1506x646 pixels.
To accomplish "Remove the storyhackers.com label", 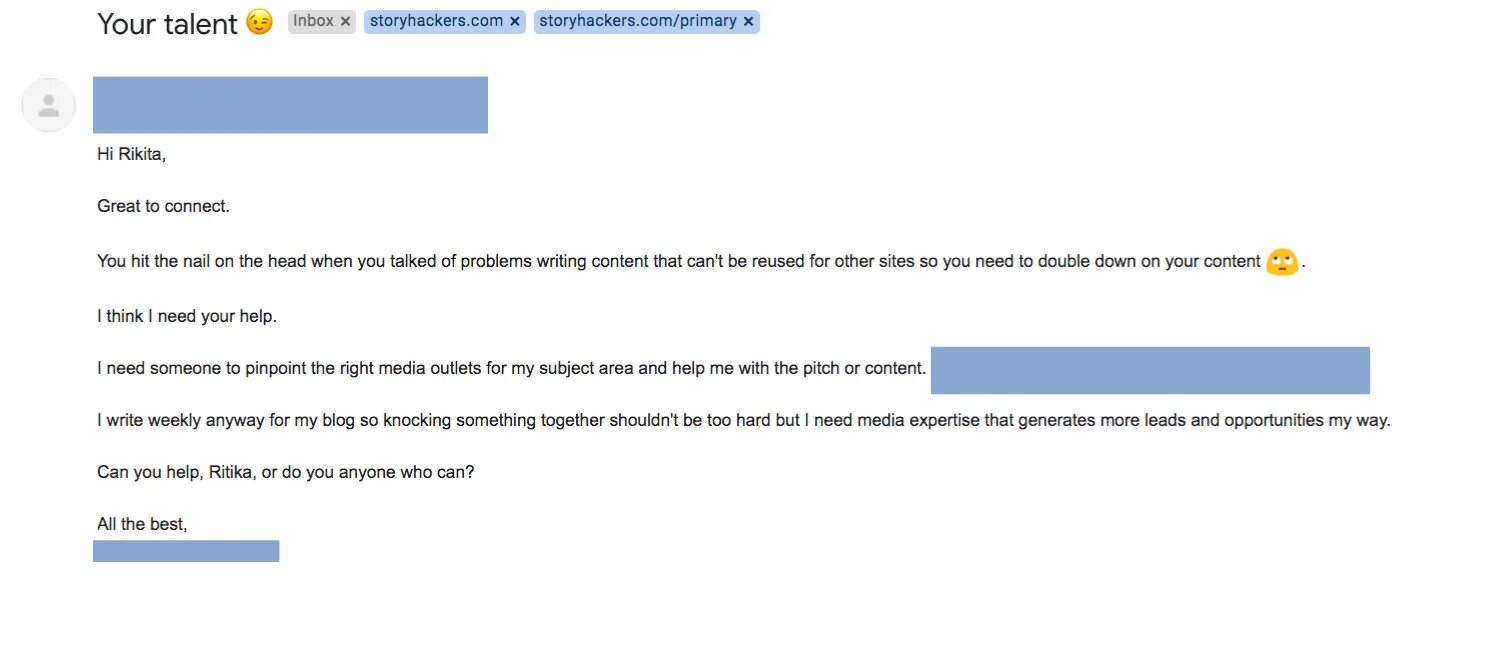I will click(x=515, y=21).
